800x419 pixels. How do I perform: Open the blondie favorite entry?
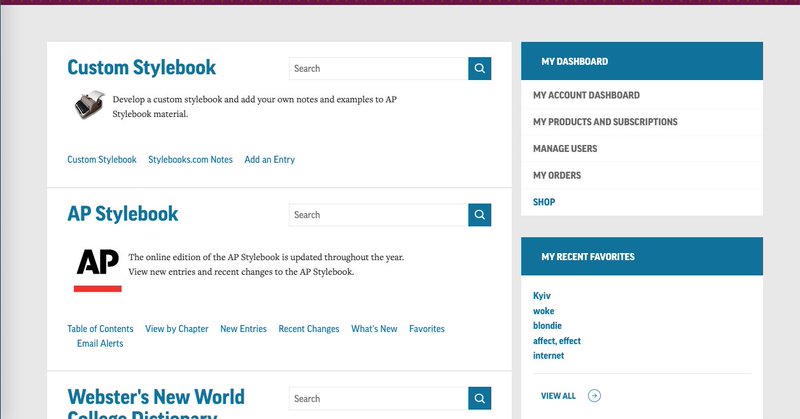tap(547, 326)
